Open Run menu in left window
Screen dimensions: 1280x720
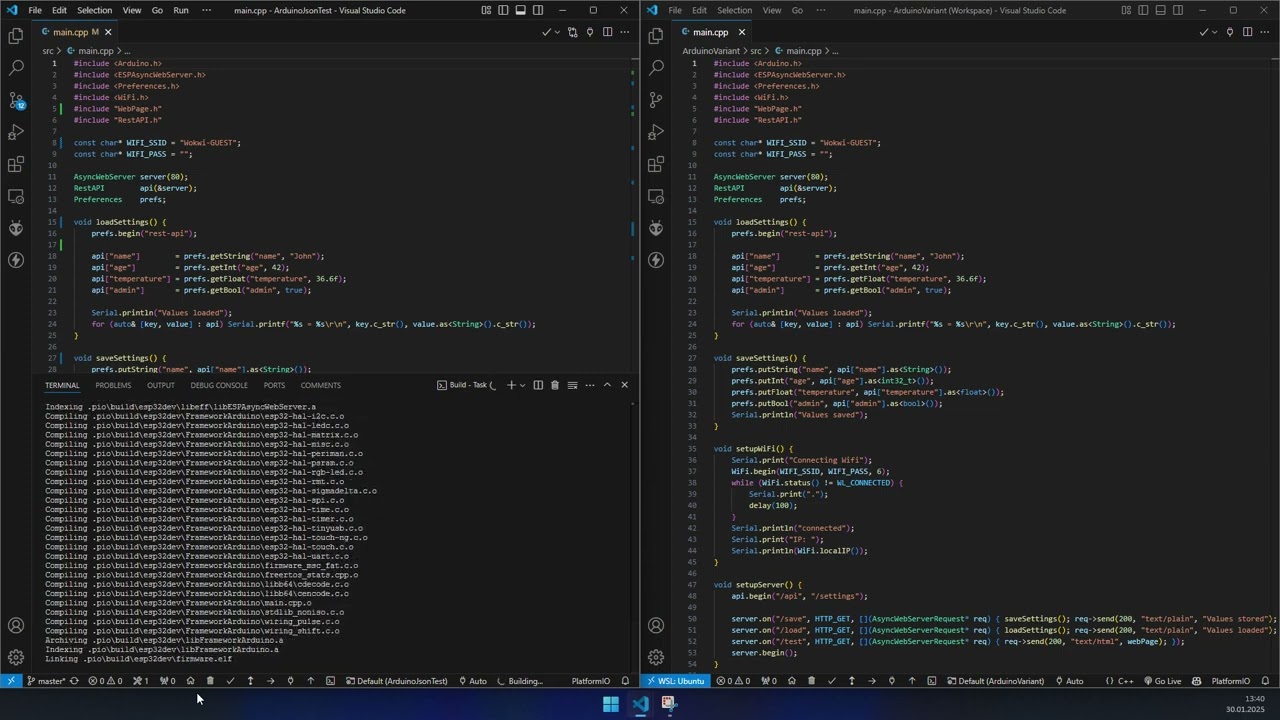180,10
